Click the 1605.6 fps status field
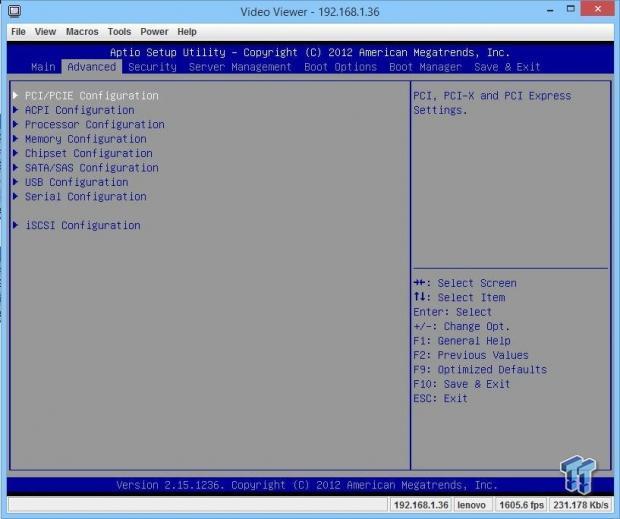 point(521,505)
